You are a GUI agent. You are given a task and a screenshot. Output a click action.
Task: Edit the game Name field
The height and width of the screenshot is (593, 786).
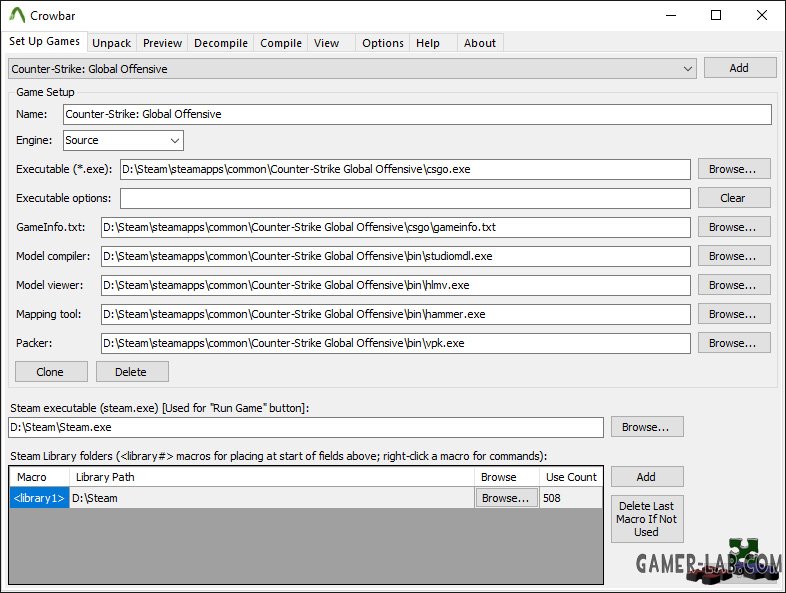click(x=417, y=114)
